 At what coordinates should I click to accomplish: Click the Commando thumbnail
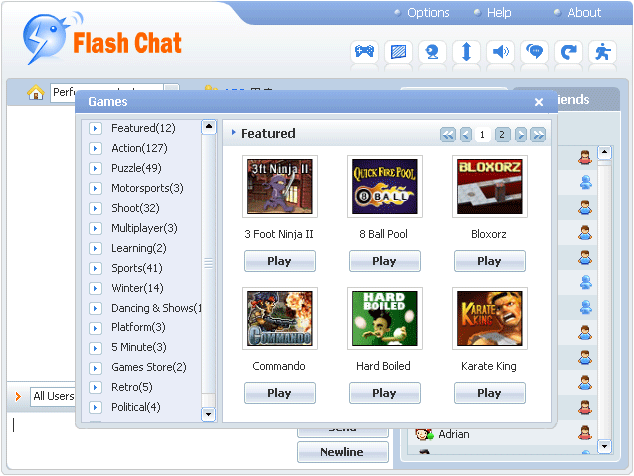click(280, 319)
